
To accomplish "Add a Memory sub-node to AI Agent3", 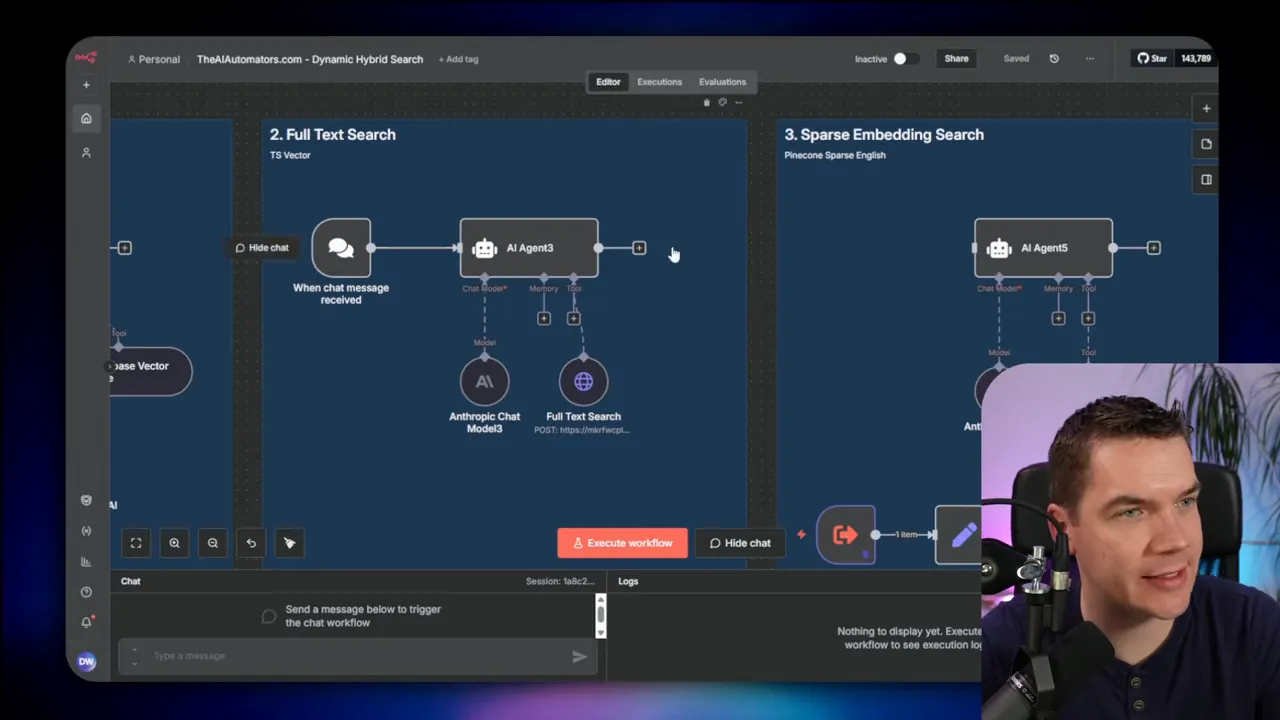I will coord(544,318).
